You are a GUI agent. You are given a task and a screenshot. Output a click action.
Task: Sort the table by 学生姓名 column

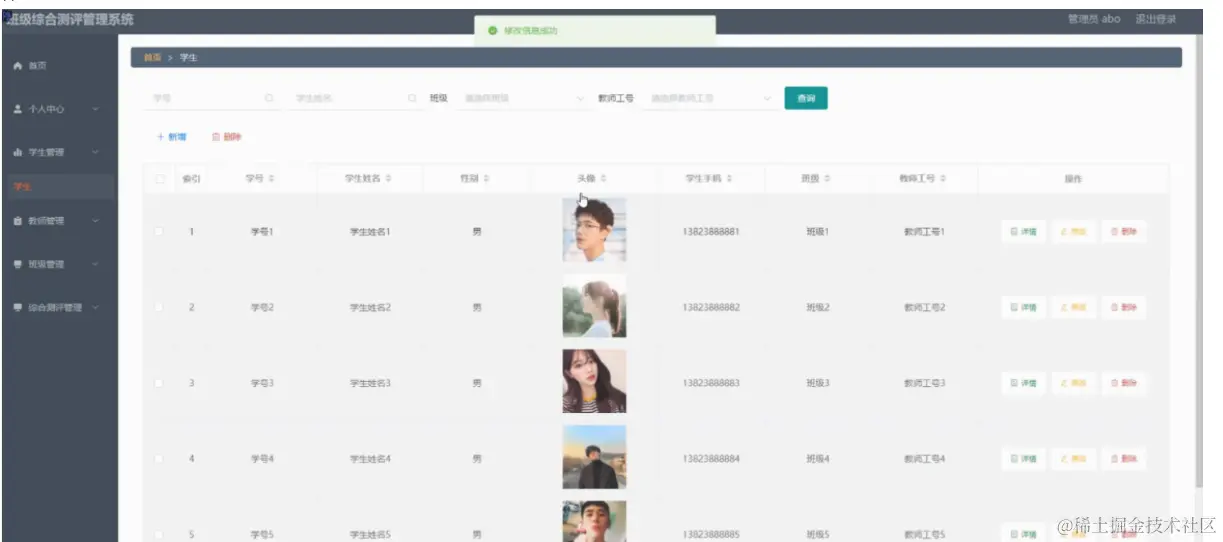point(388,178)
